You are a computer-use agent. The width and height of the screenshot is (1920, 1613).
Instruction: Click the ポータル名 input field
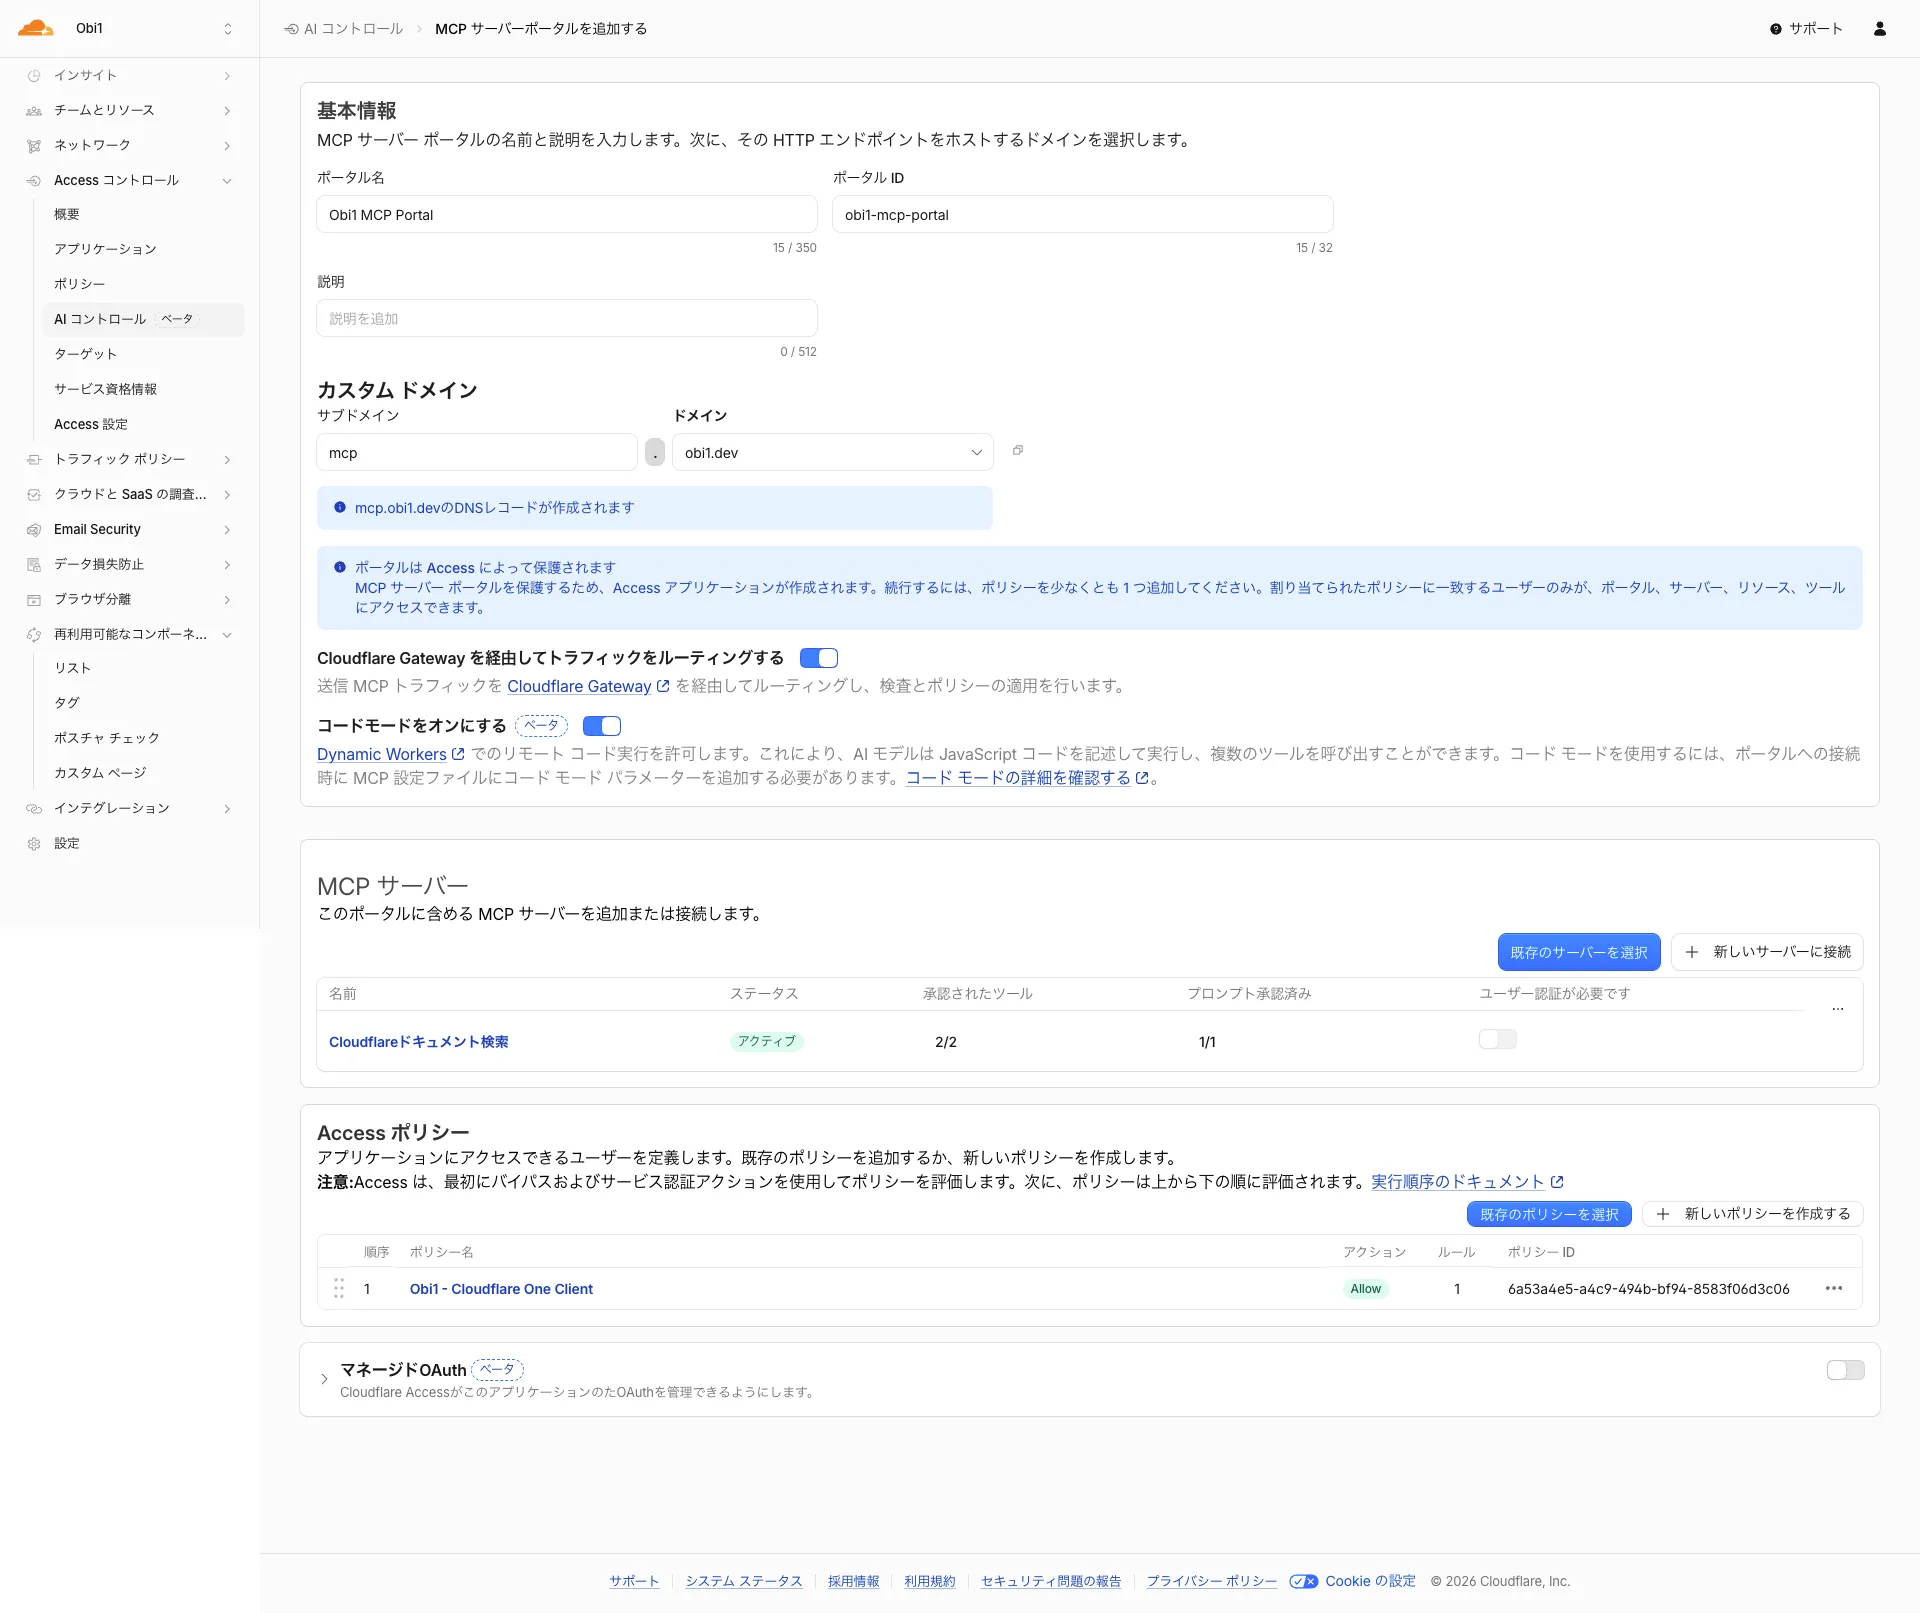tap(567, 215)
